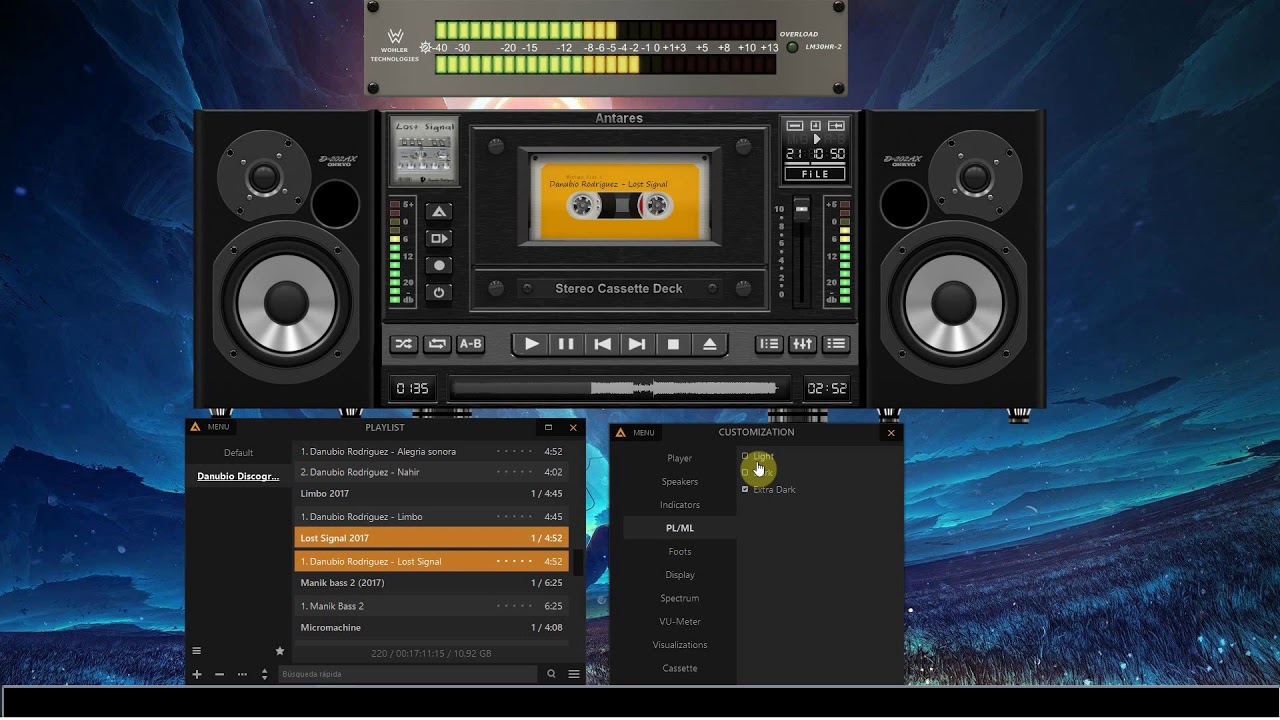Select the Default playlist tab

(x=238, y=453)
